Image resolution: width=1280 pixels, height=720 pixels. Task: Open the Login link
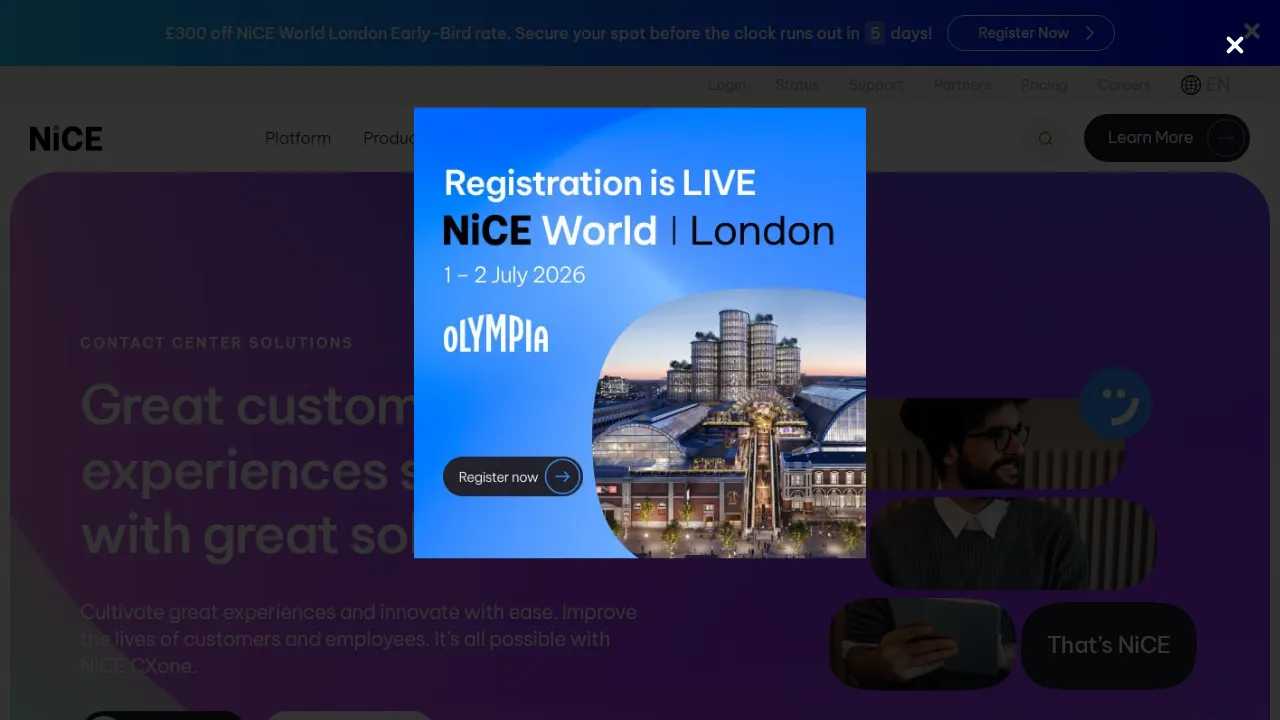(727, 85)
